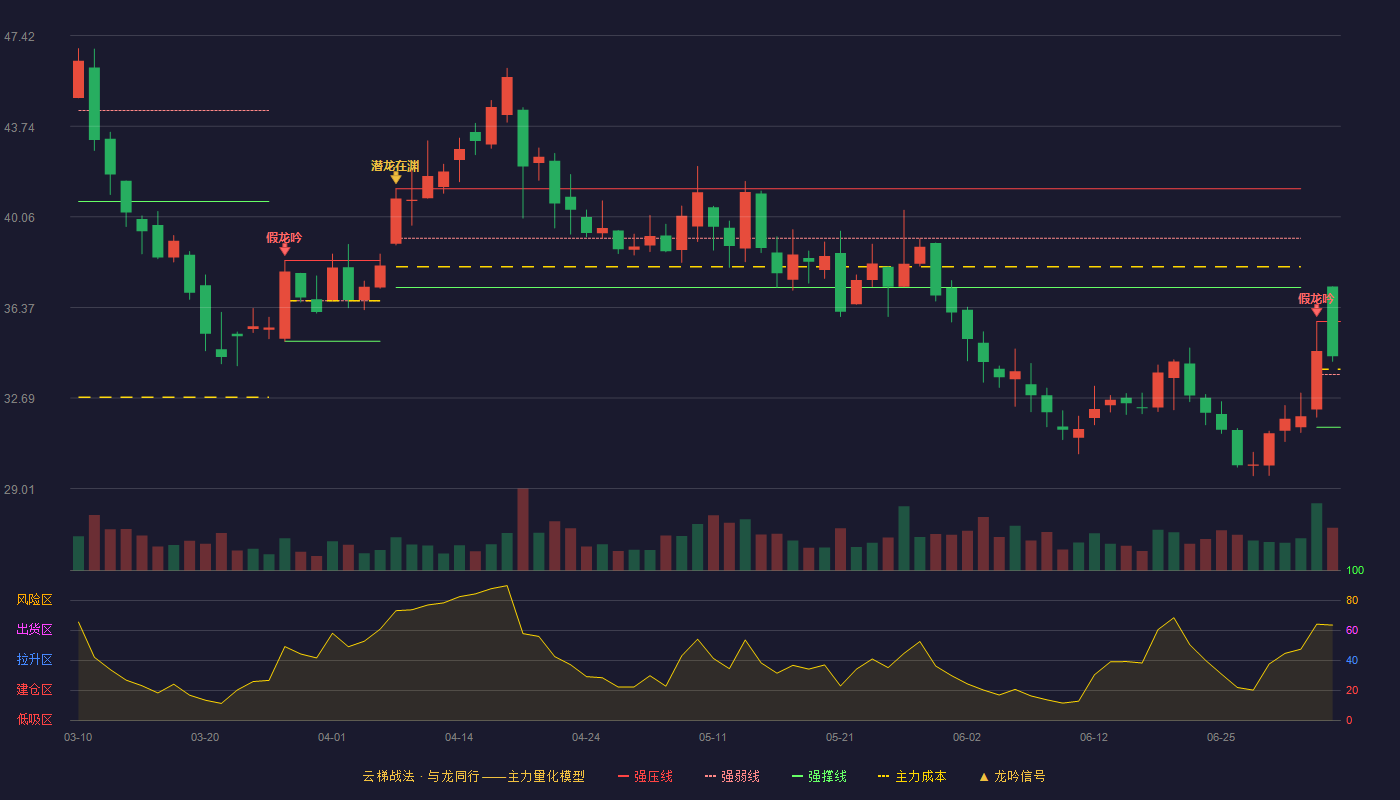This screenshot has height=800, width=1400.
Task: Click the 0 indicator scale value
Action: click(1349, 720)
